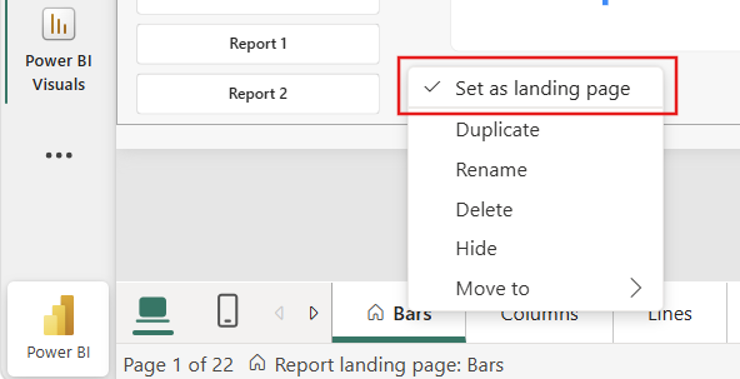Select the Bars page tab
This screenshot has height=379, width=740.
pyautogui.click(x=399, y=312)
